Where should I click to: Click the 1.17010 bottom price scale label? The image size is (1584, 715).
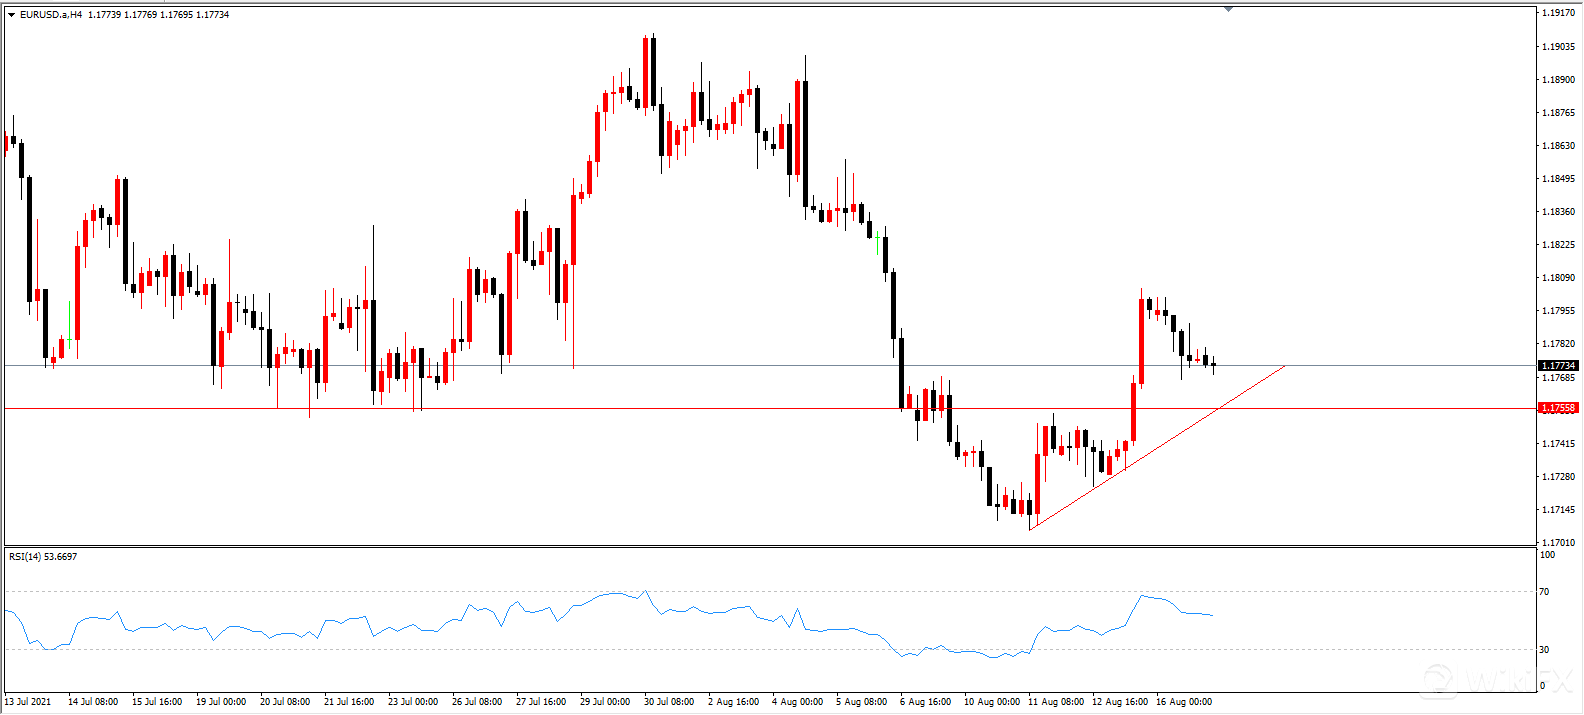point(1558,542)
